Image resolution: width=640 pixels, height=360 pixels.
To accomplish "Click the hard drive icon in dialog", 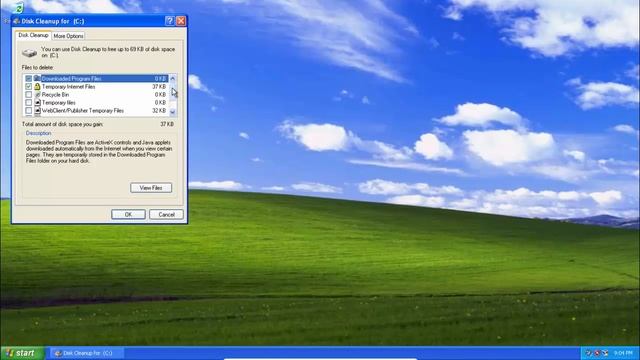I will 29,53.
